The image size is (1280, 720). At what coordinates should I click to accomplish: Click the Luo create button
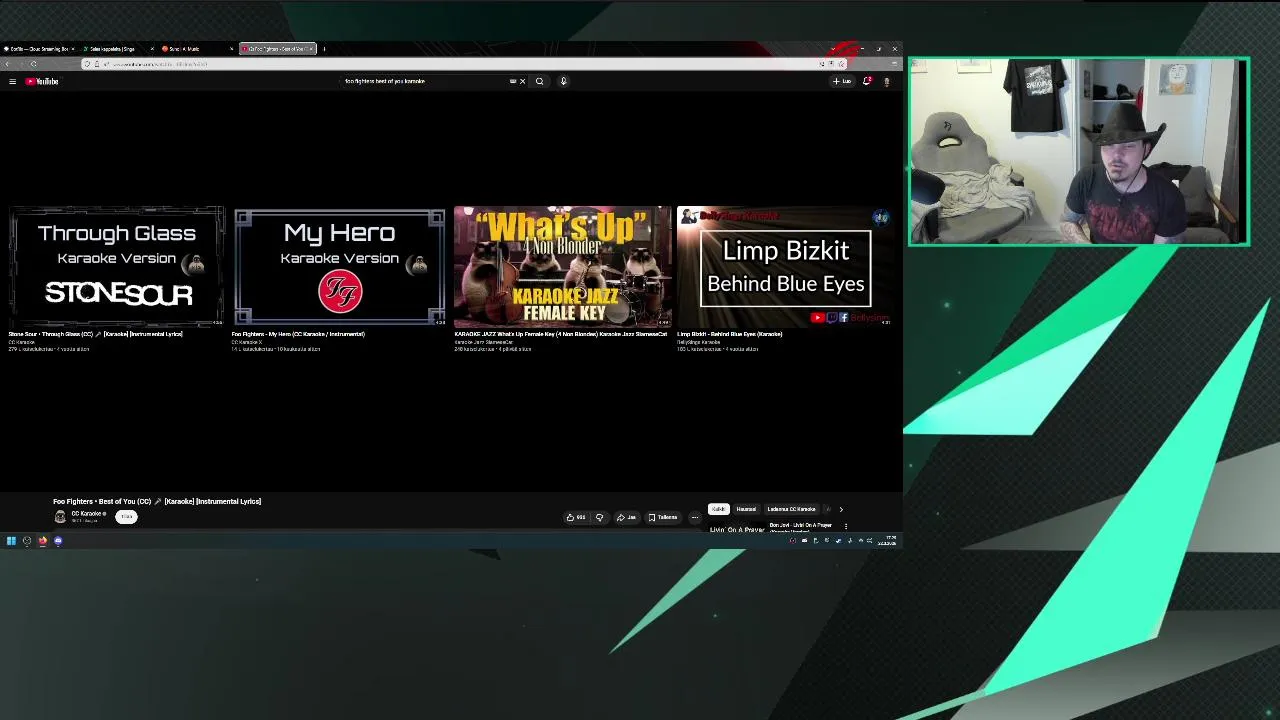click(x=842, y=81)
